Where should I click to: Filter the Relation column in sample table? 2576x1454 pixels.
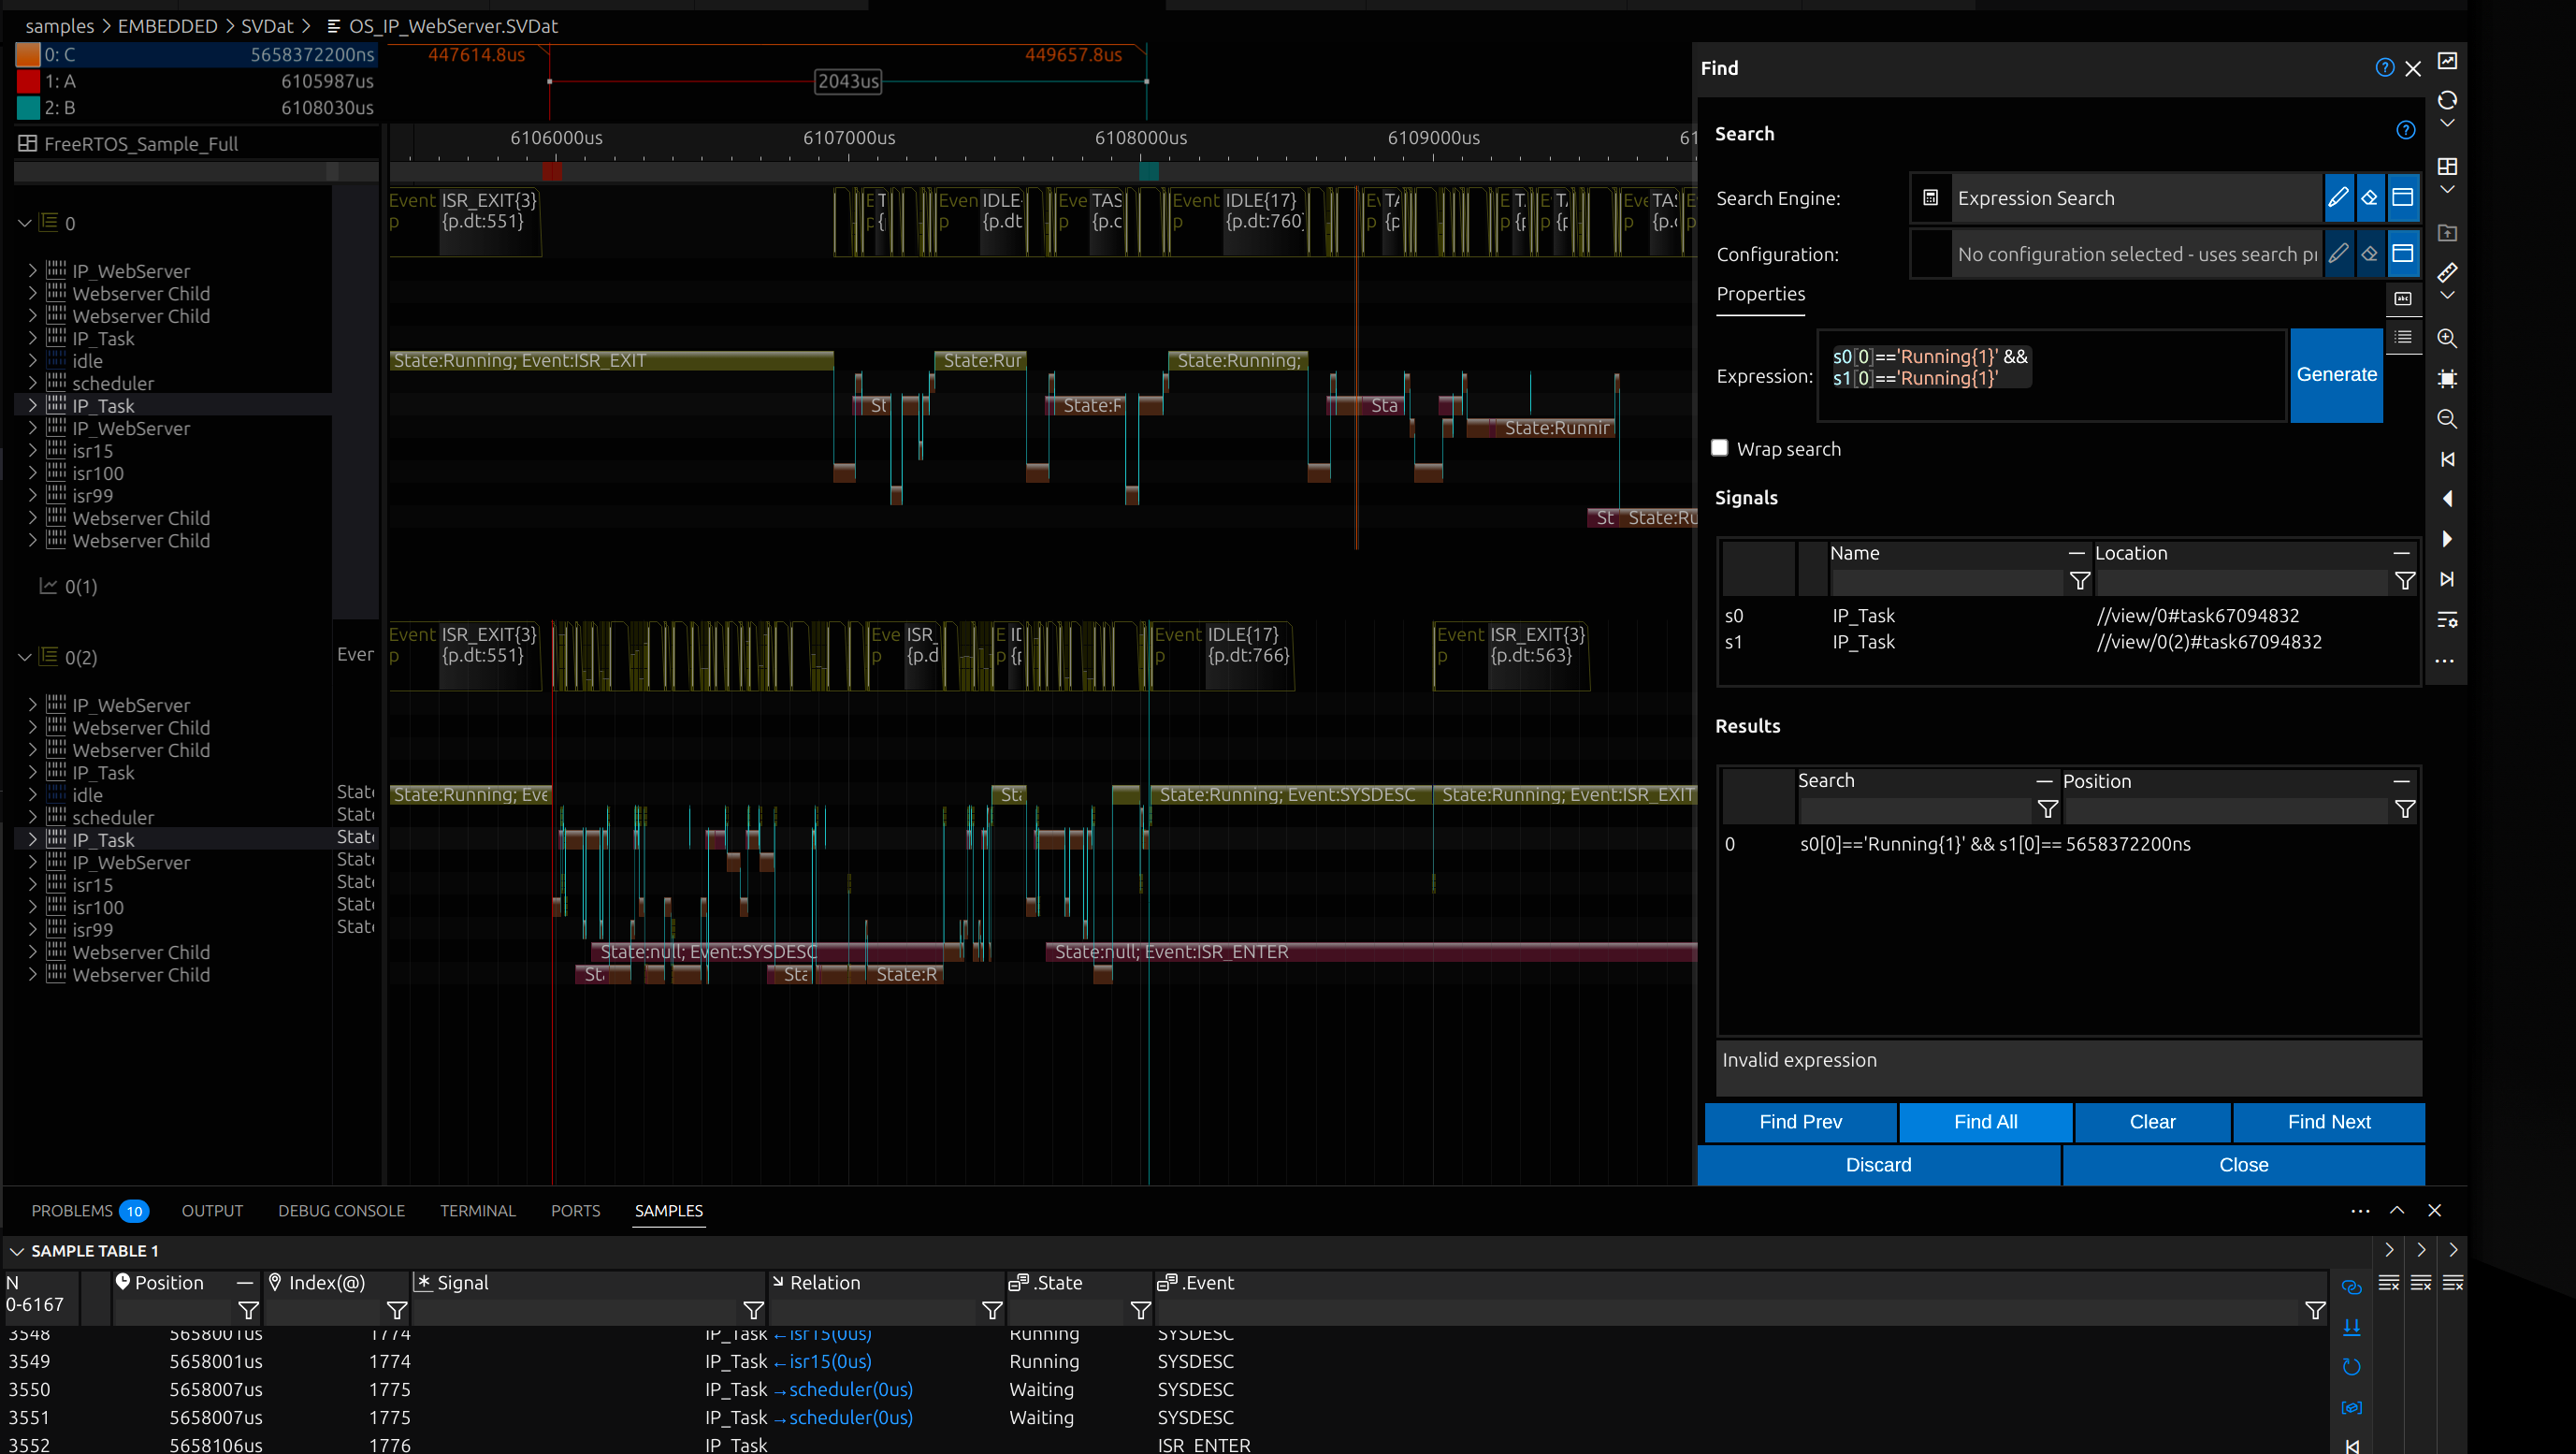(991, 1310)
